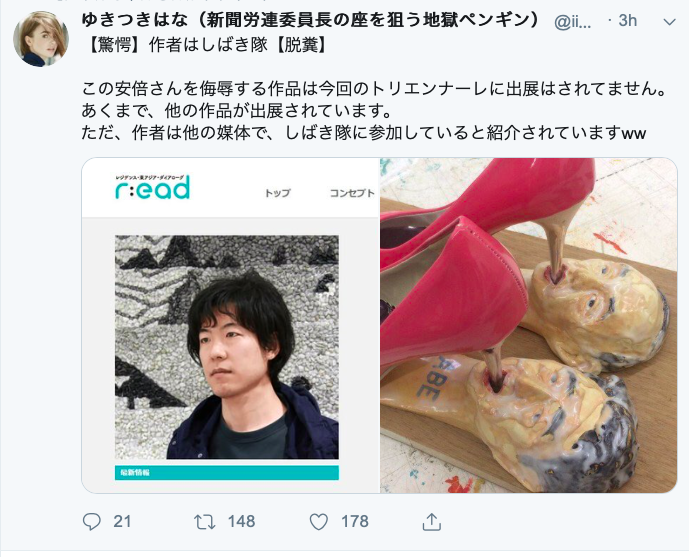Open the pink high heels photo
The height and width of the screenshot is (557, 689).
coord(529,325)
